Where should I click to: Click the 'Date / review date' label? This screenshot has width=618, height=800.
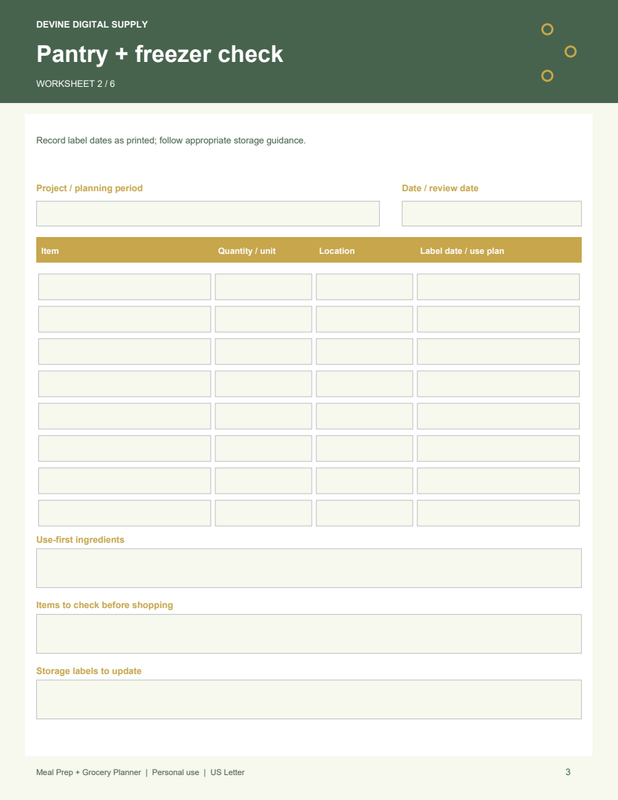(440, 188)
